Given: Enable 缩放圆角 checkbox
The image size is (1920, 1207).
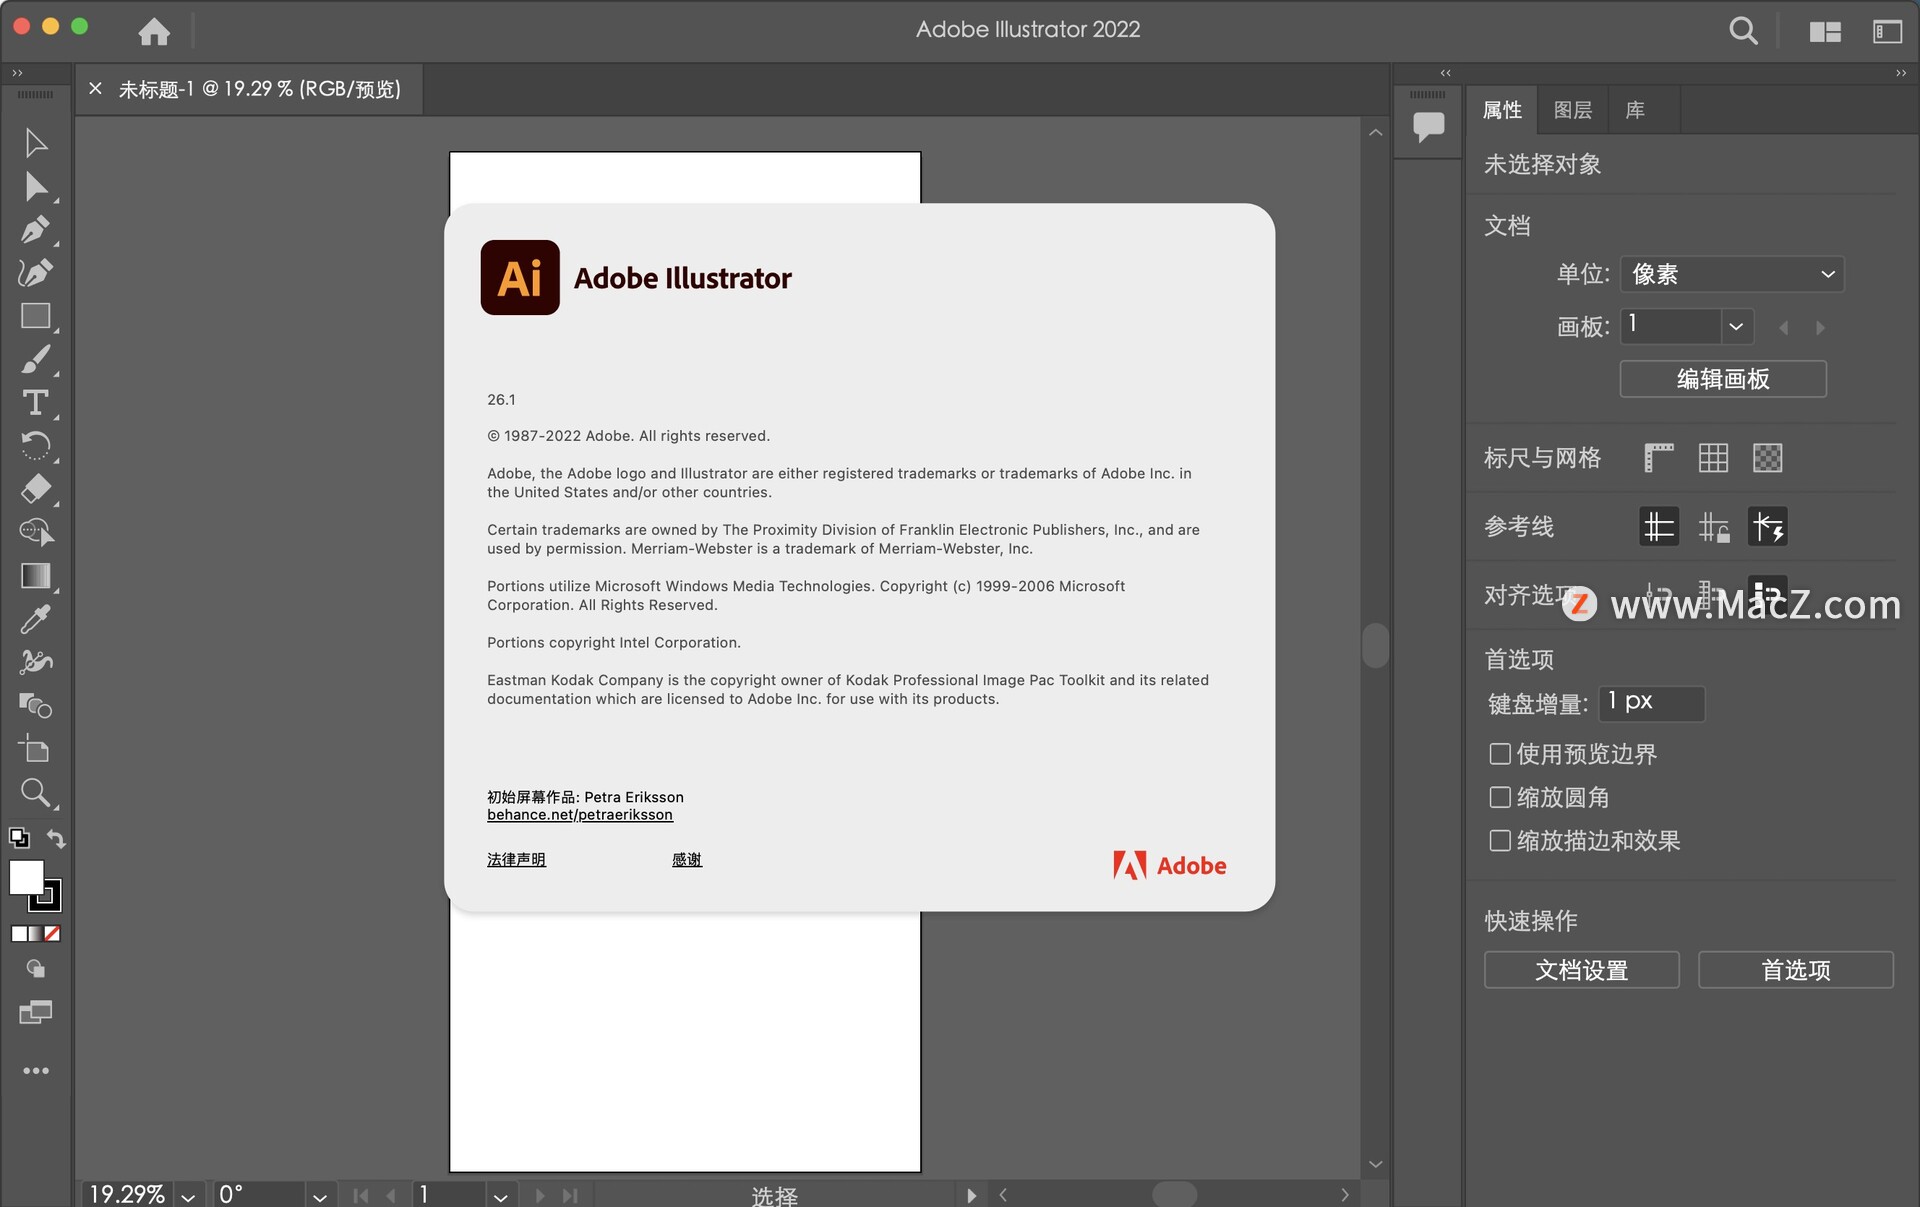Looking at the screenshot, I should [x=1499, y=797].
